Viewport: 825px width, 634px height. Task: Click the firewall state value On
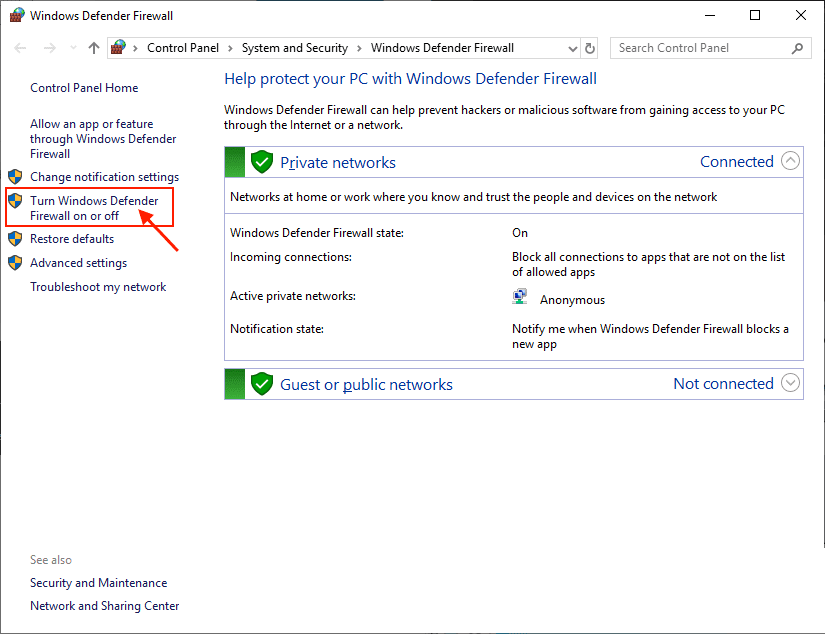[520, 233]
